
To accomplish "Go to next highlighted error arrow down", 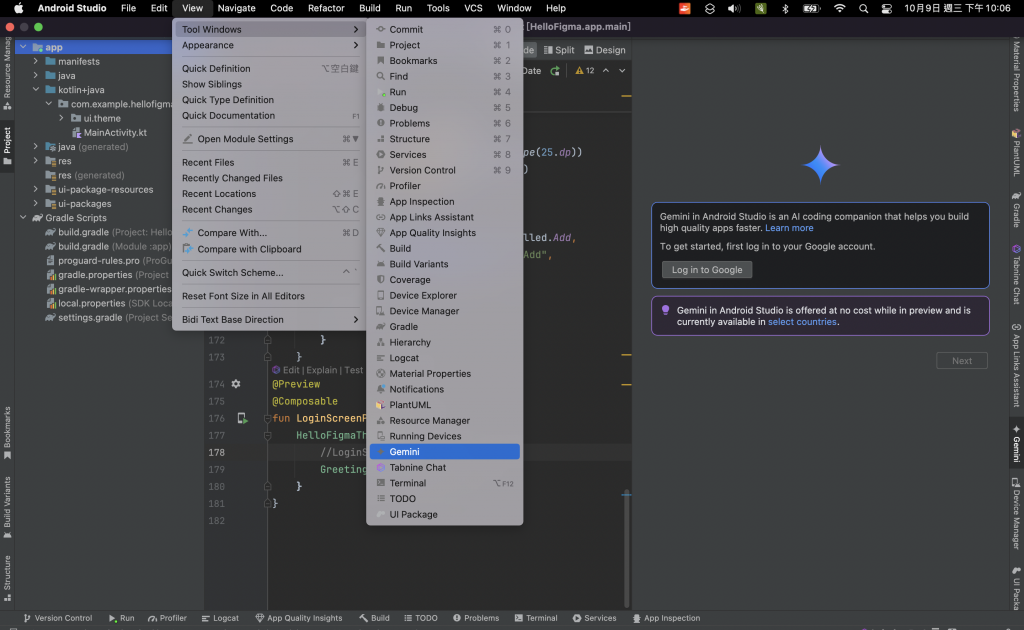I will click(x=622, y=71).
